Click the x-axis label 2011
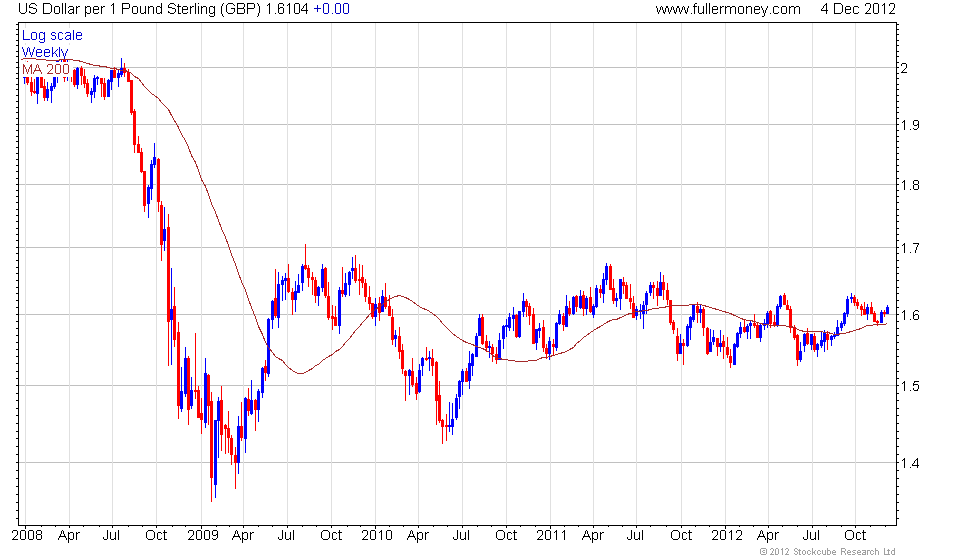This screenshot has width=980, height=560. [551, 535]
